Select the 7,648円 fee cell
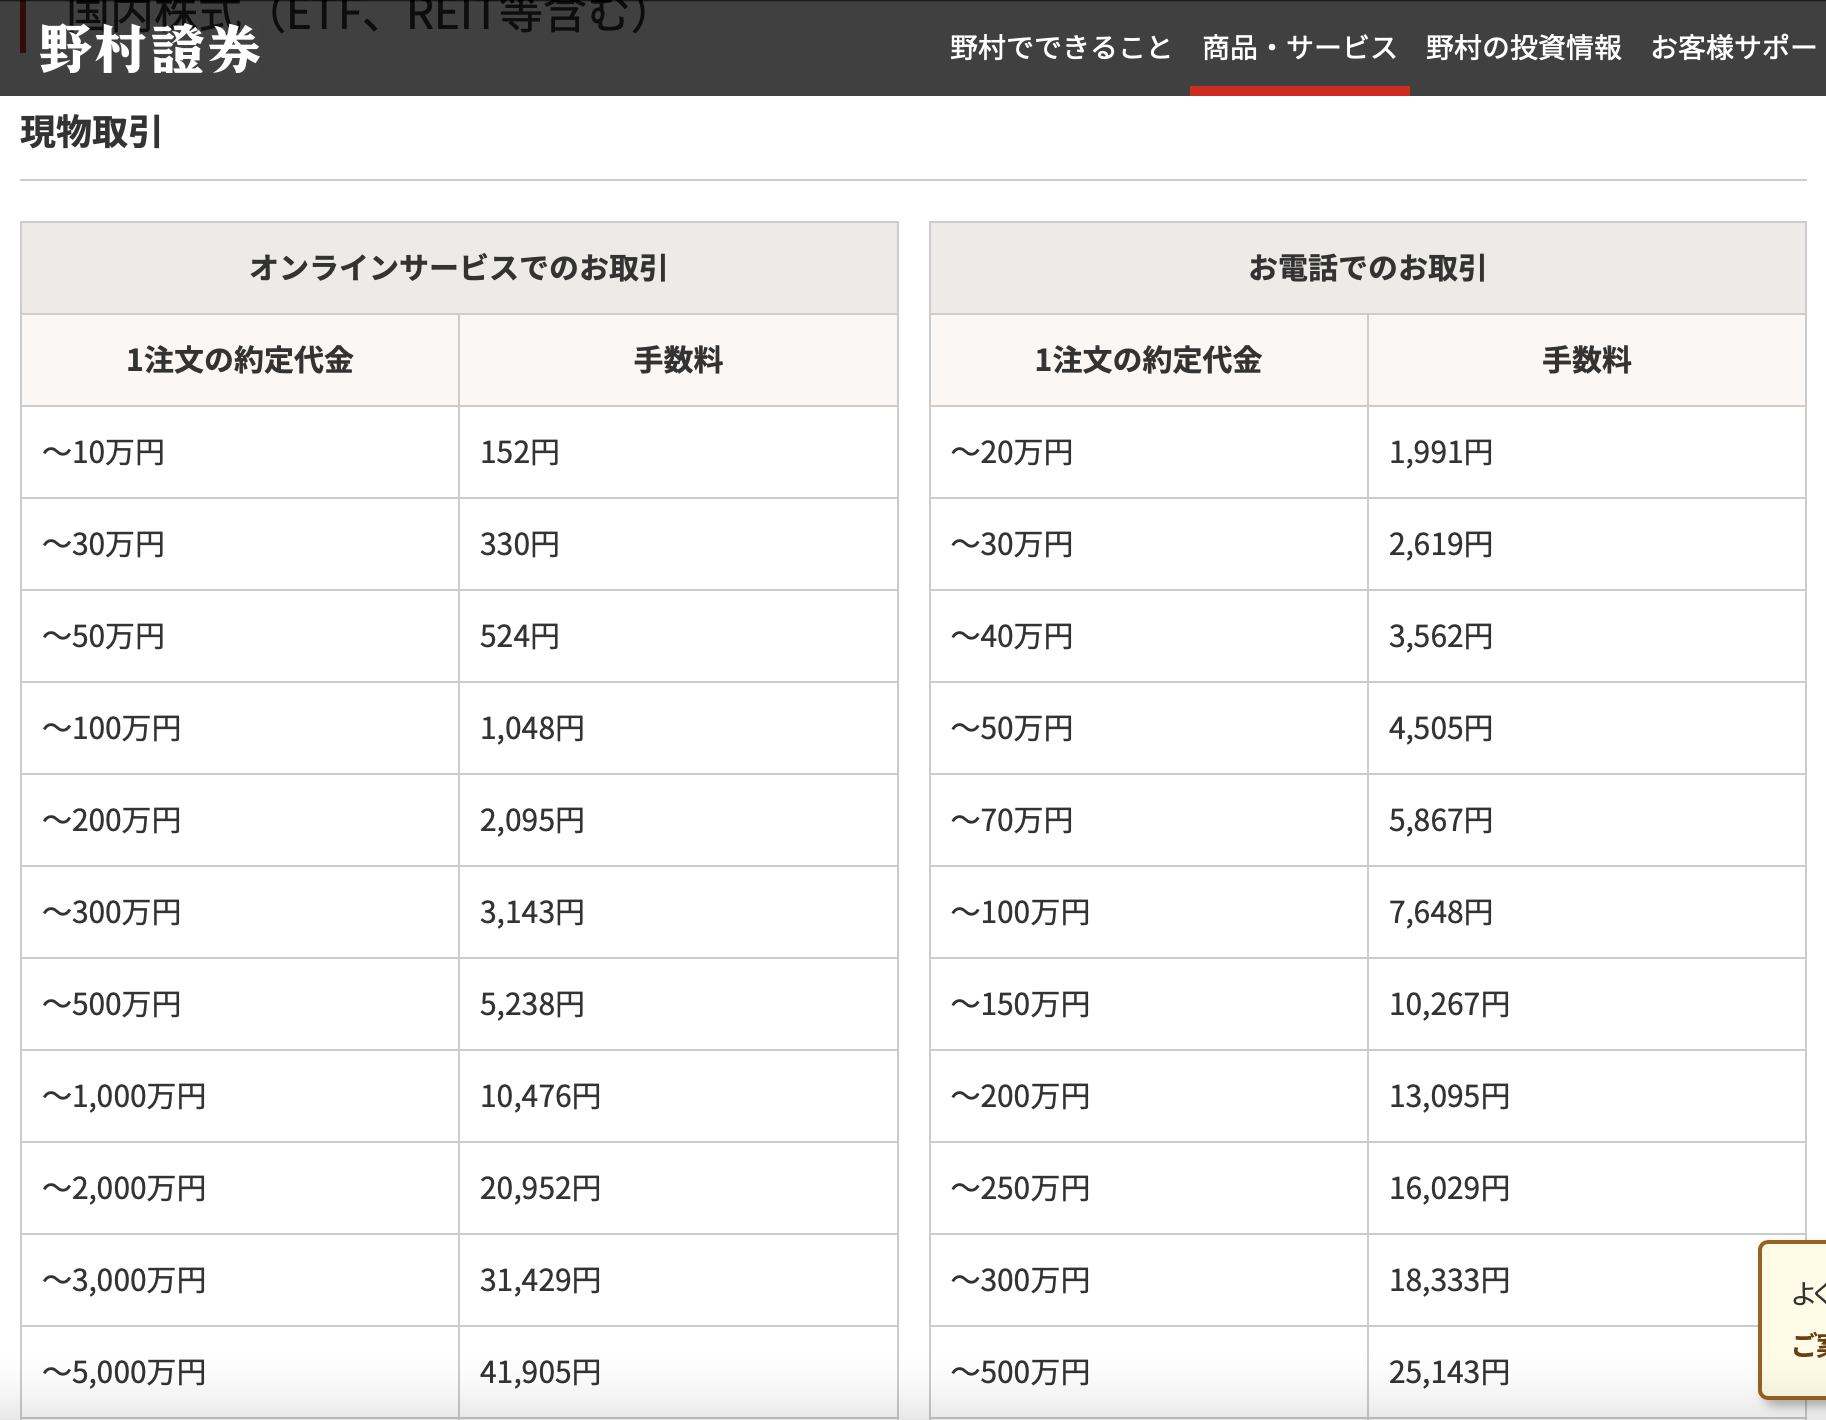Image resolution: width=1826 pixels, height=1420 pixels. click(1587, 912)
